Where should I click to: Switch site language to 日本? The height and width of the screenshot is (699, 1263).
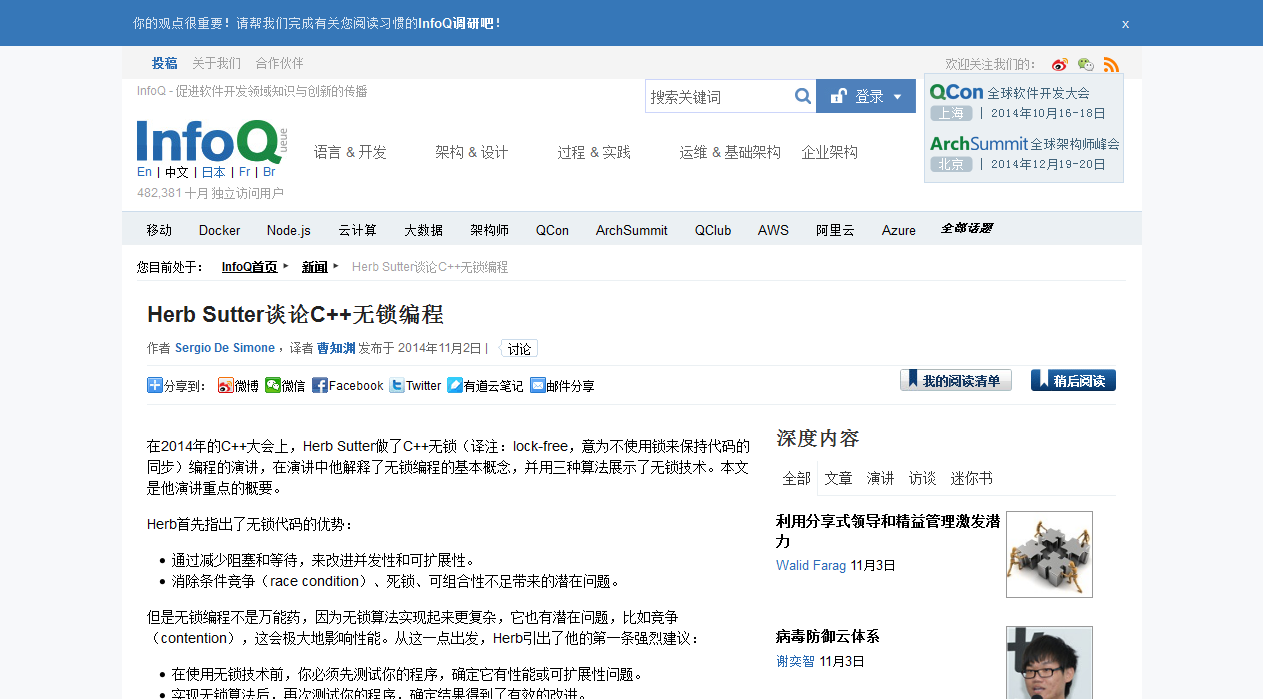213,172
